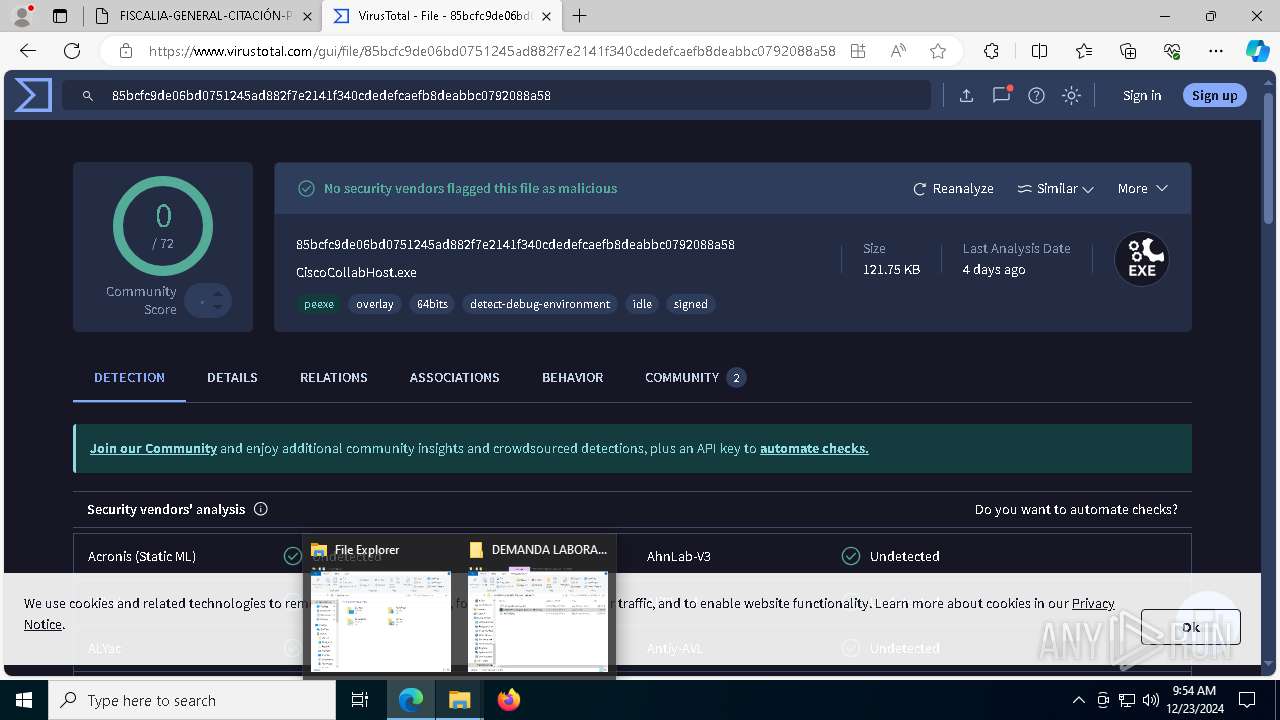Click the peexe tag
This screenshot has width=1280, height=720.
pos(319,304)
